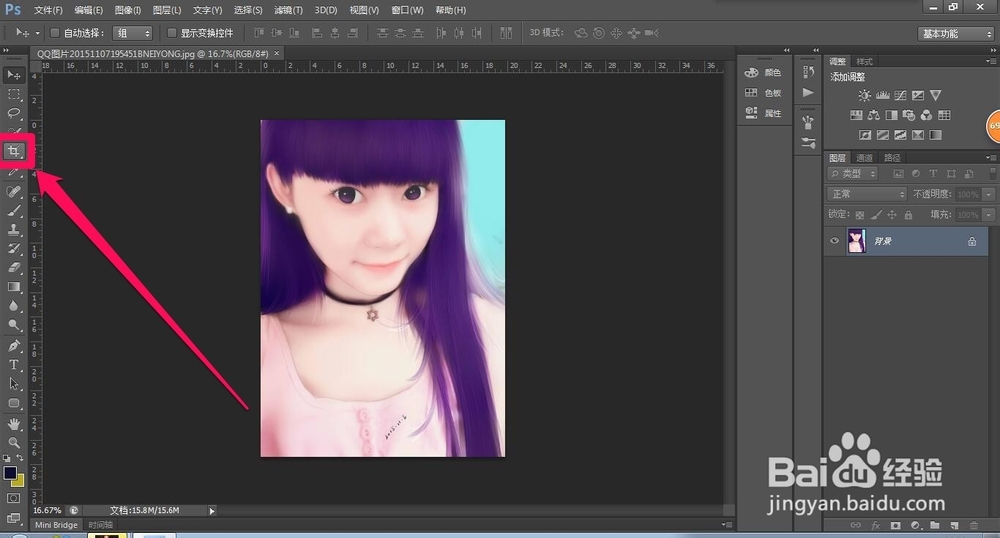
Task: Open the 颜色 panel button
Action: click(763, 73)
